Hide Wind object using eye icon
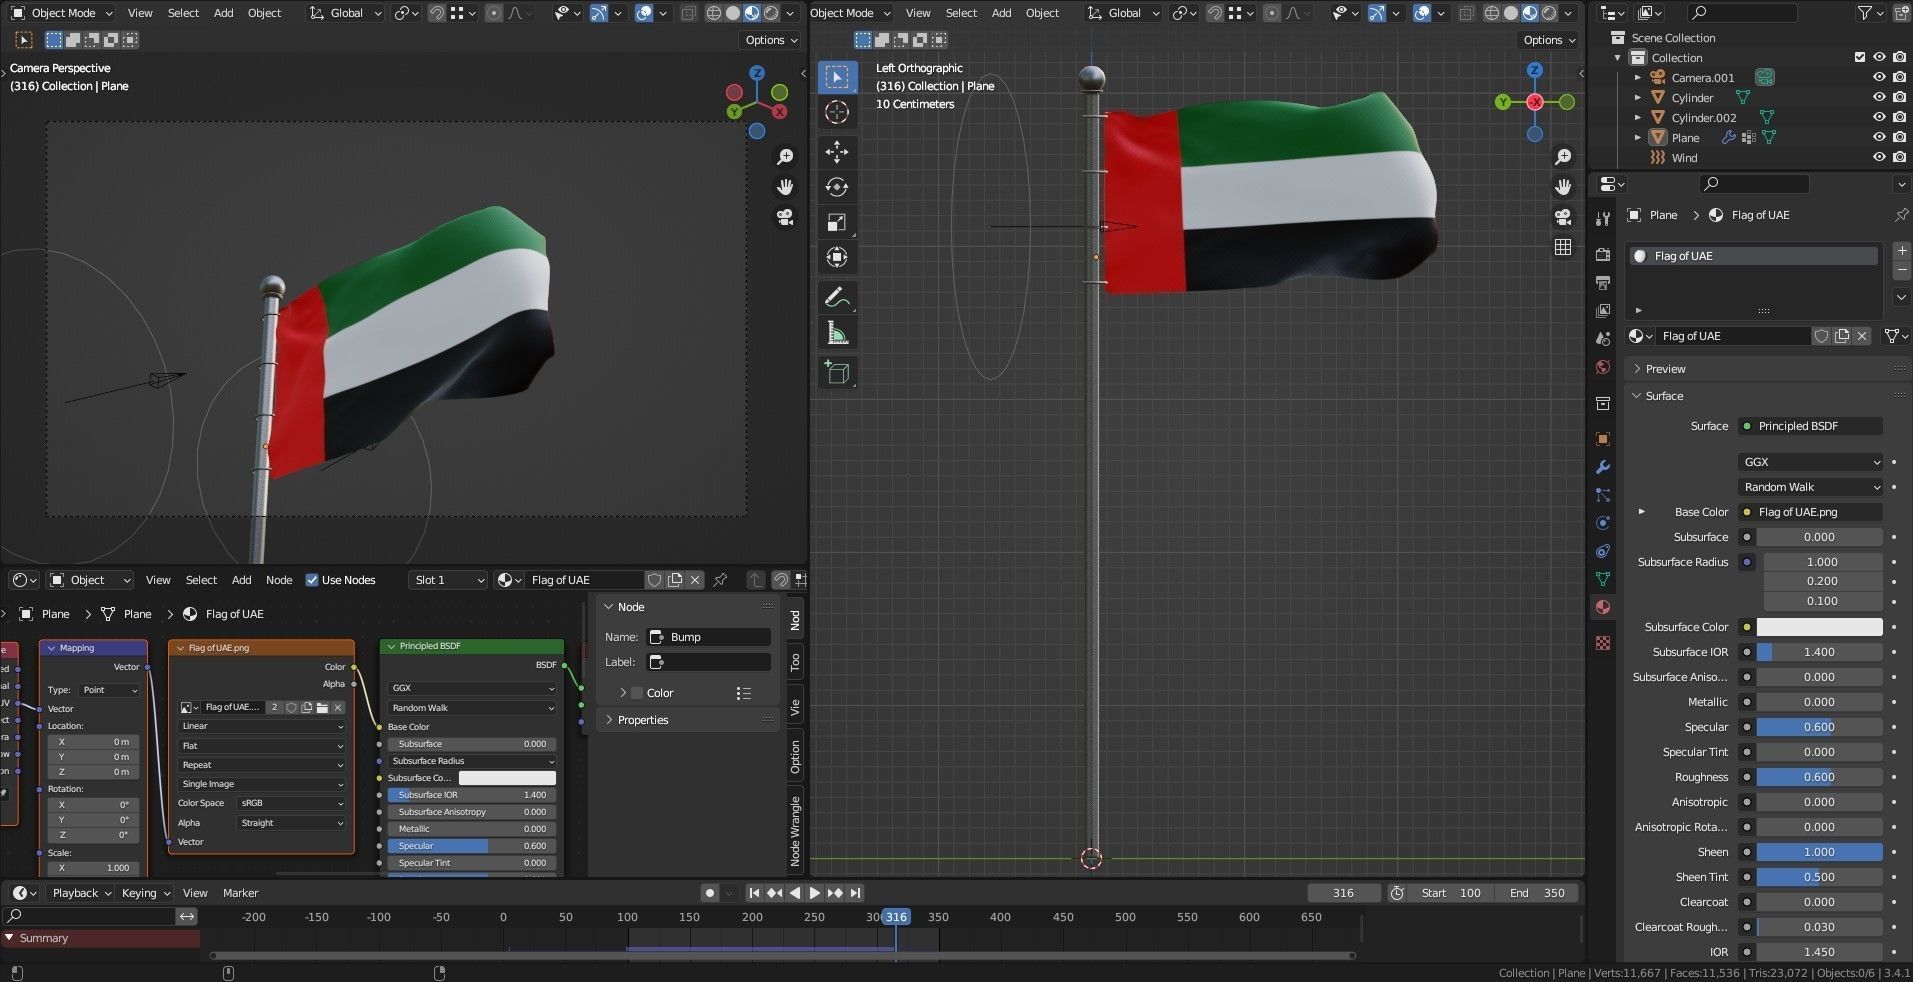This screenshot has height=982, width=1913. click(x=1879, y=157)
